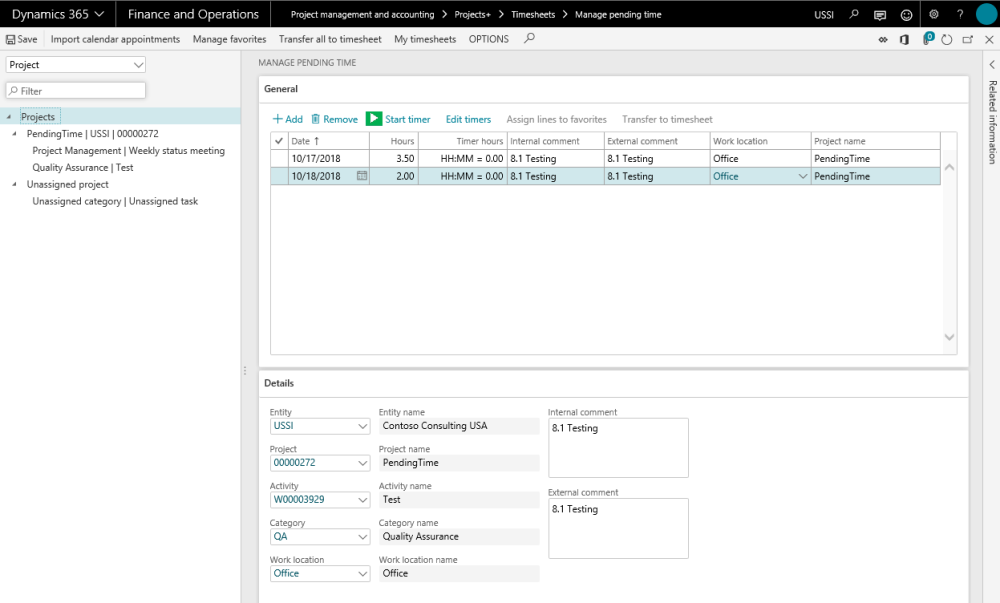Expand the Entity USSI dropdown
Screen dimensions: 1000x603
pyautogui.click(x=362, y=427)
